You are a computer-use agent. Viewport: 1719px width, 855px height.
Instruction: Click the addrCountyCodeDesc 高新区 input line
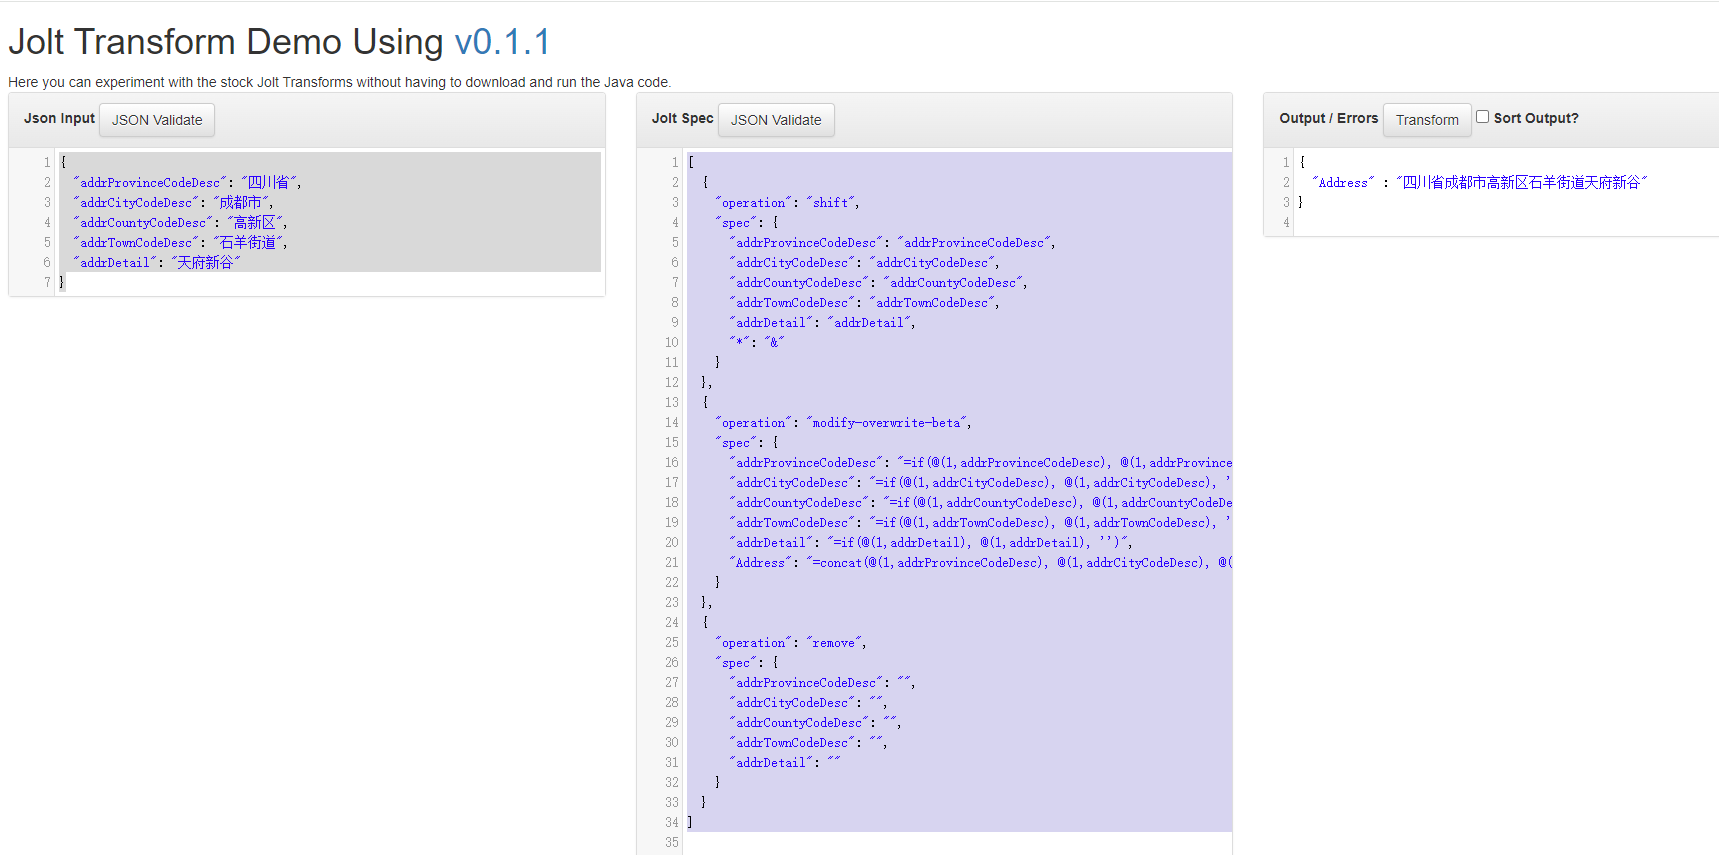[180, 222]
